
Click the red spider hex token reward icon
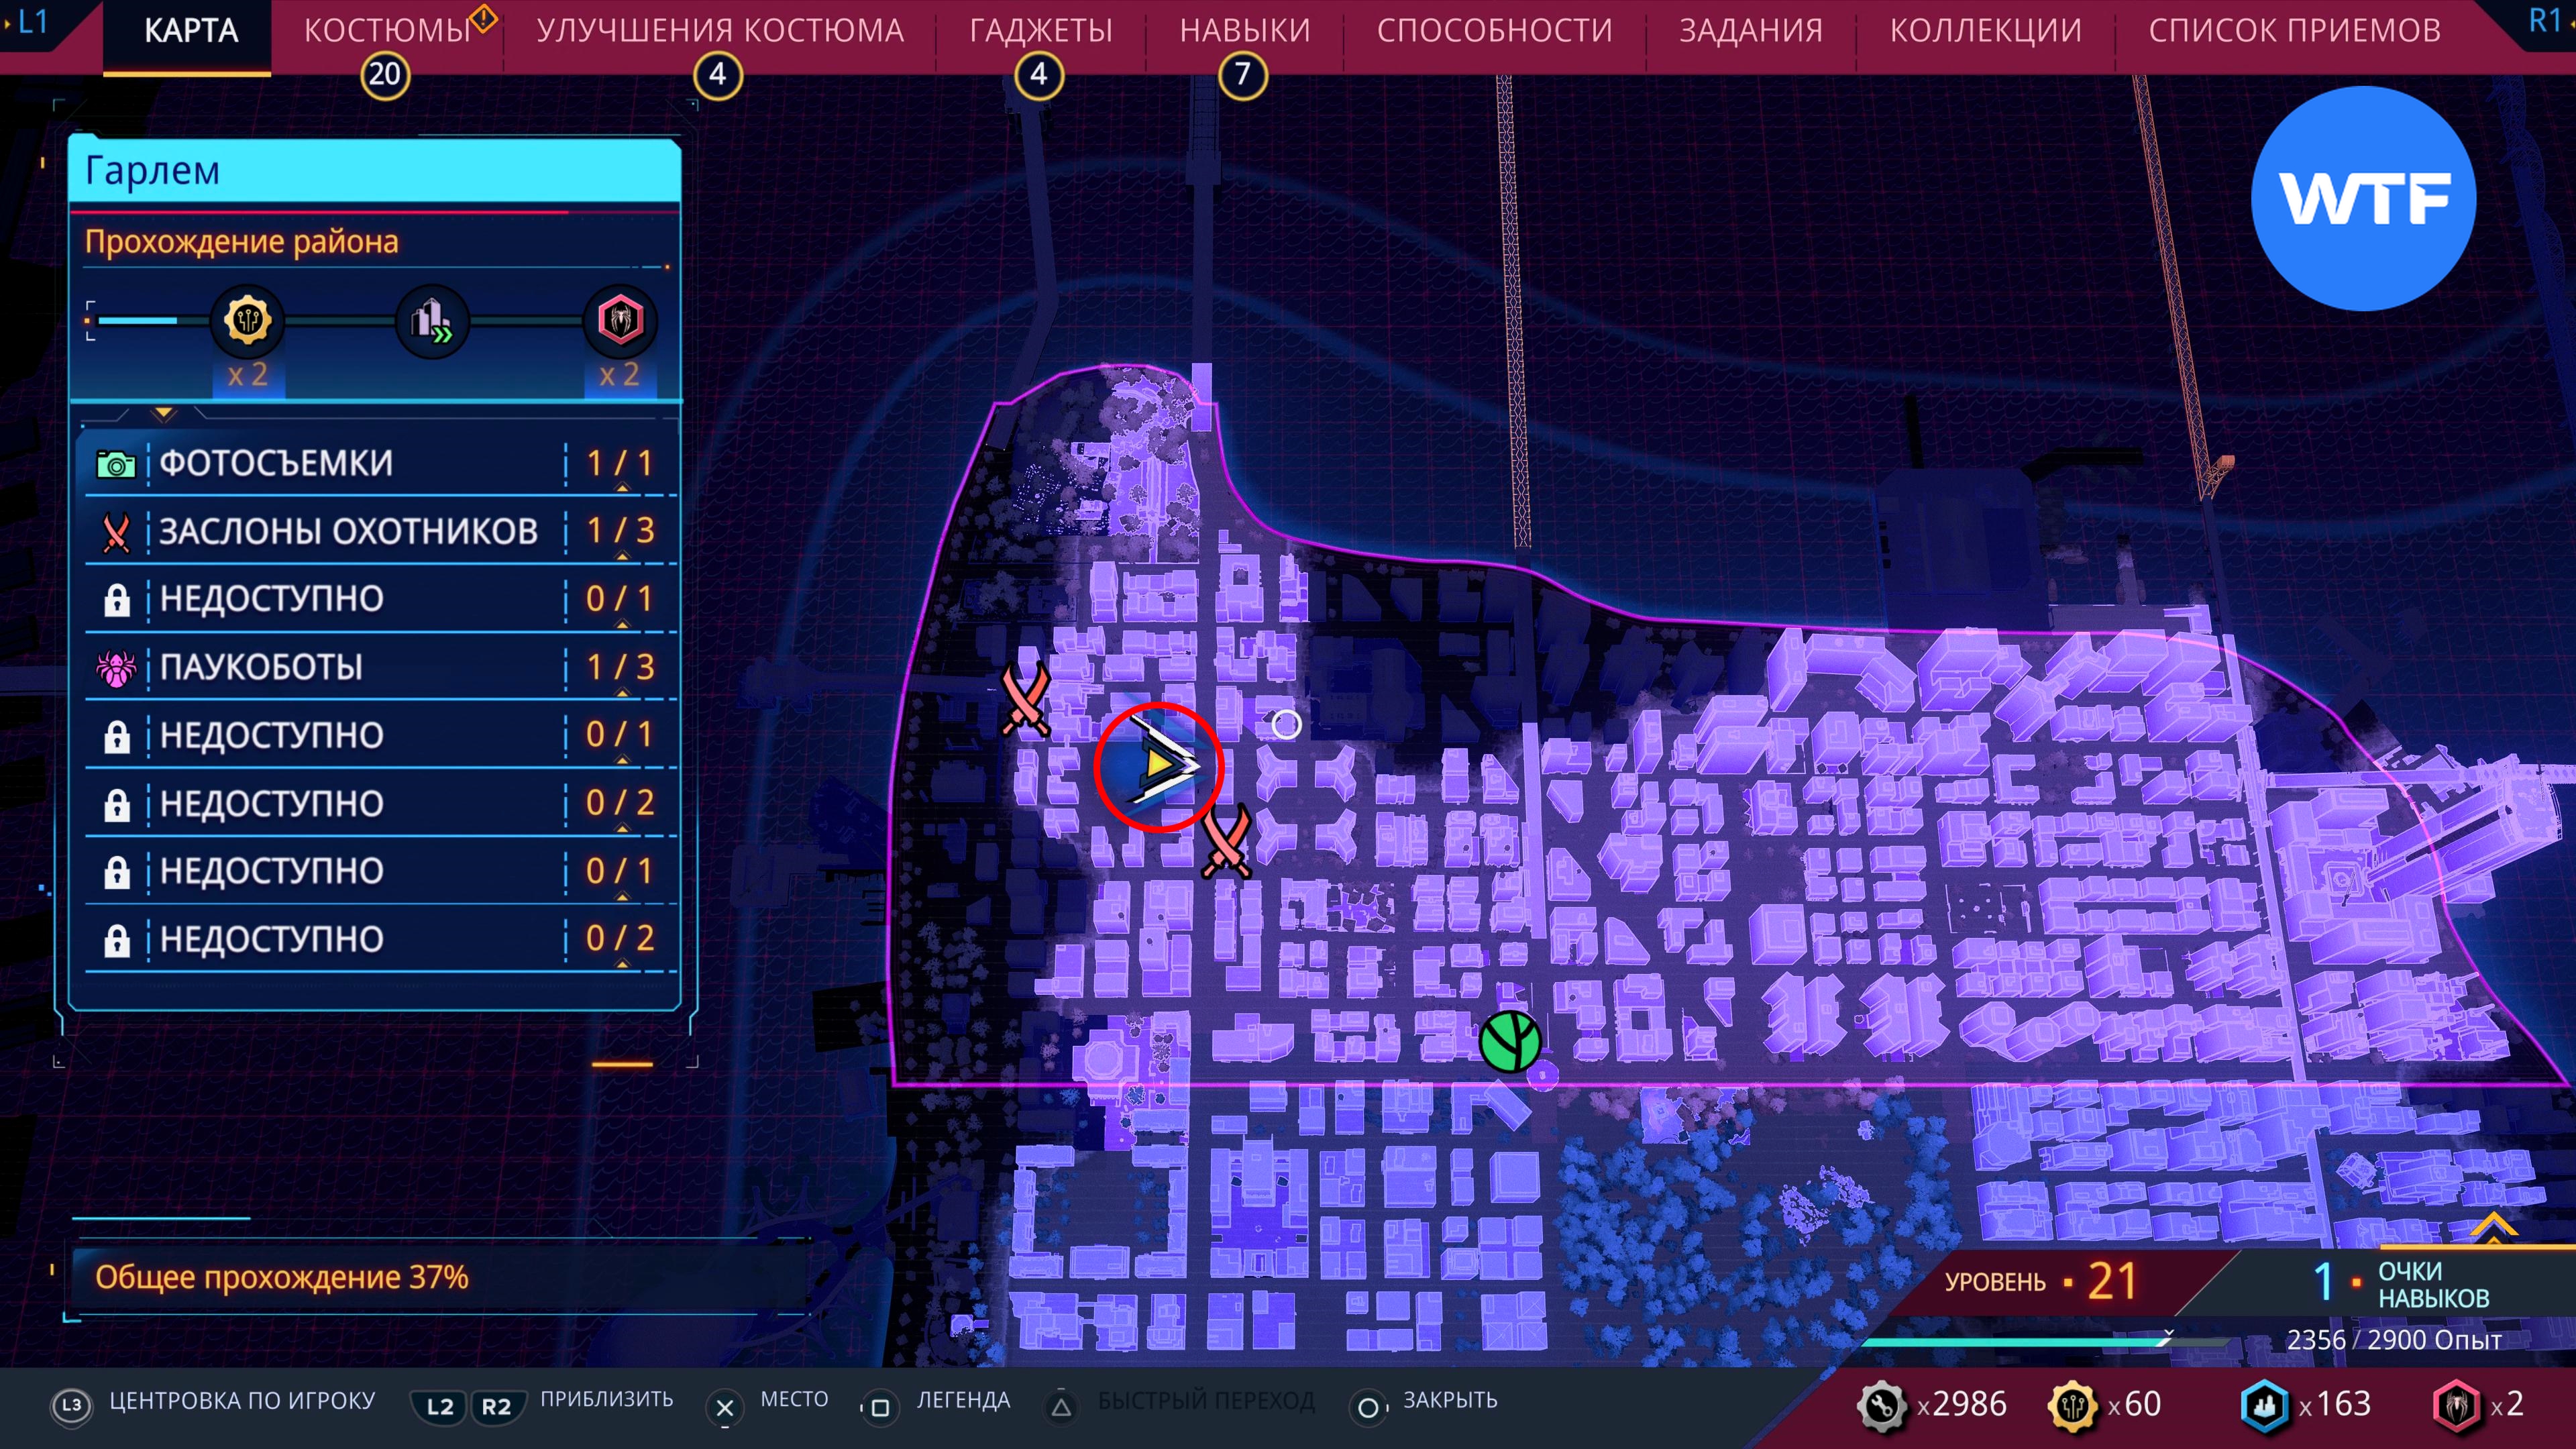pyautogui.click(x=620, y=321)
